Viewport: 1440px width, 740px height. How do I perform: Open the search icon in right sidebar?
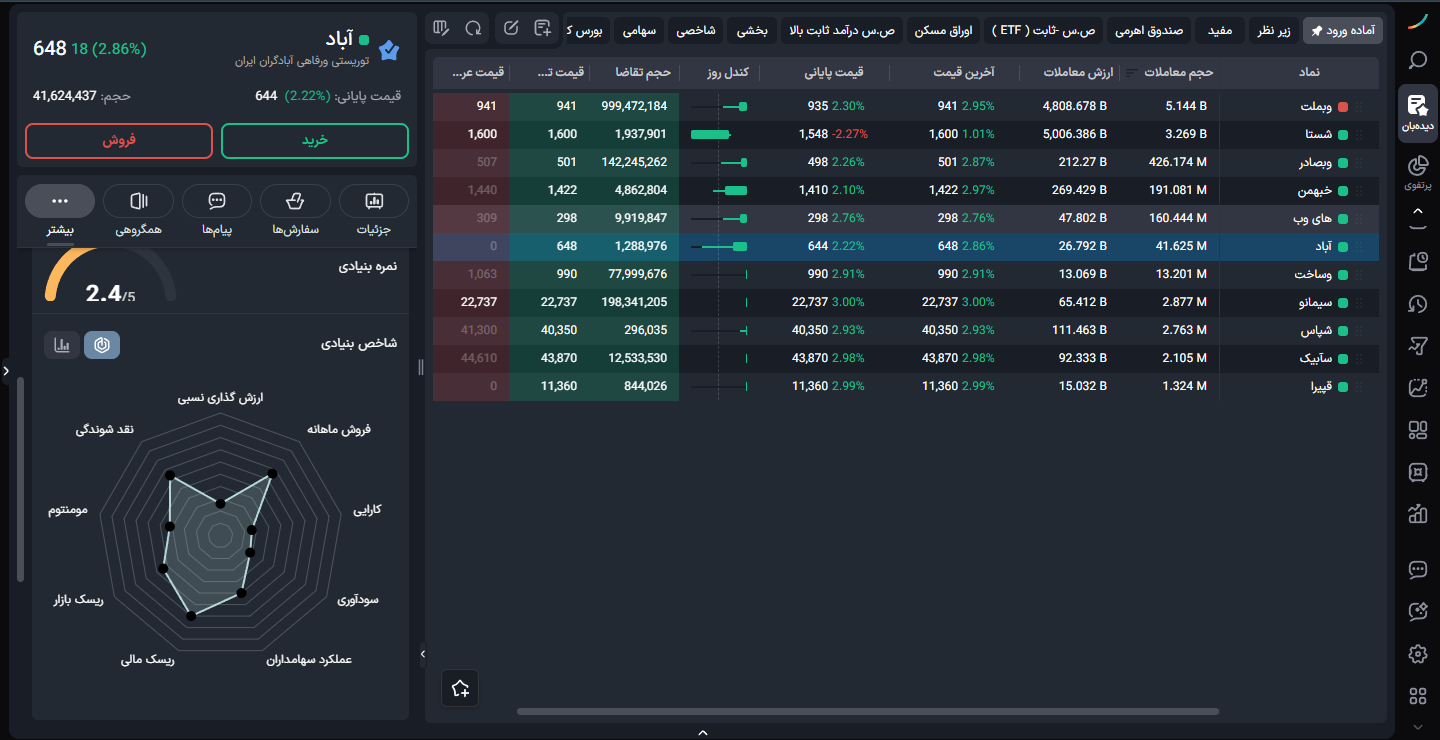(1417, 60)
